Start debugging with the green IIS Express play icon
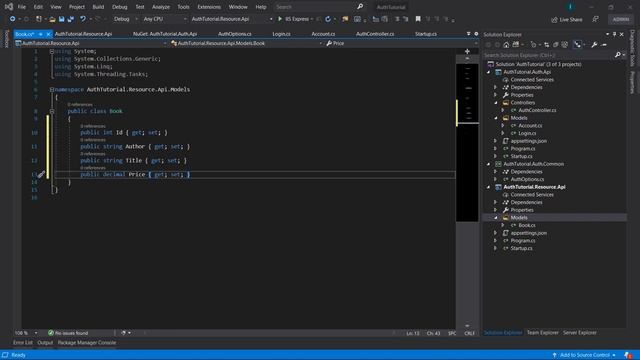The width and height of the screenshot is (640, 360). click(280, 19)
